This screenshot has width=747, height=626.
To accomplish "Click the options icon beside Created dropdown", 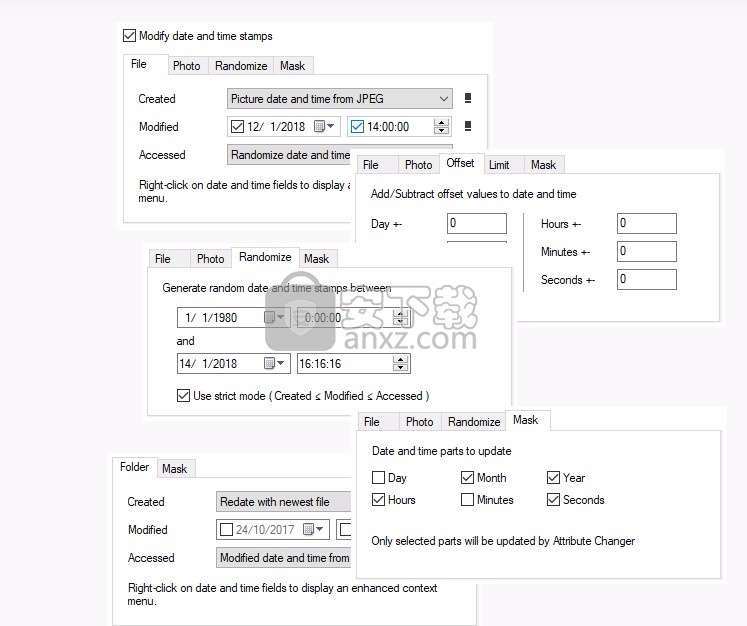I will (x=467, y=99).
